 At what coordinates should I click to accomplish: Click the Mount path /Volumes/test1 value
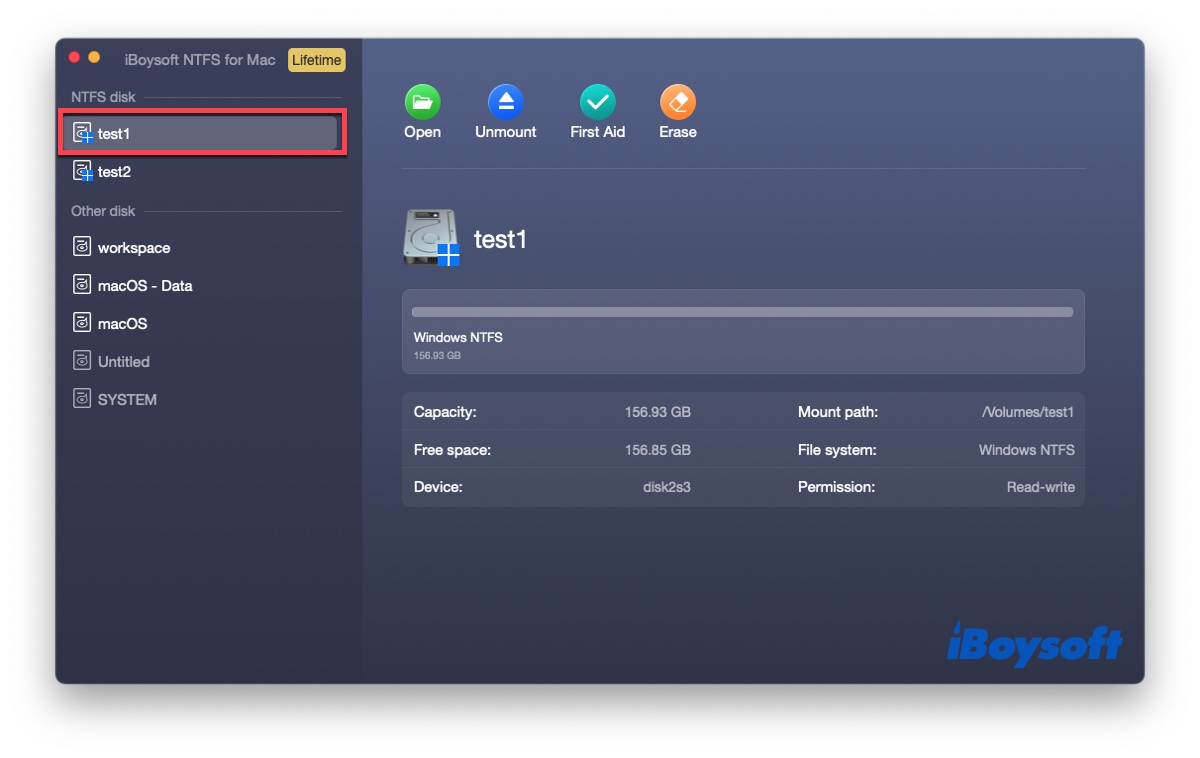point(1026,412)
